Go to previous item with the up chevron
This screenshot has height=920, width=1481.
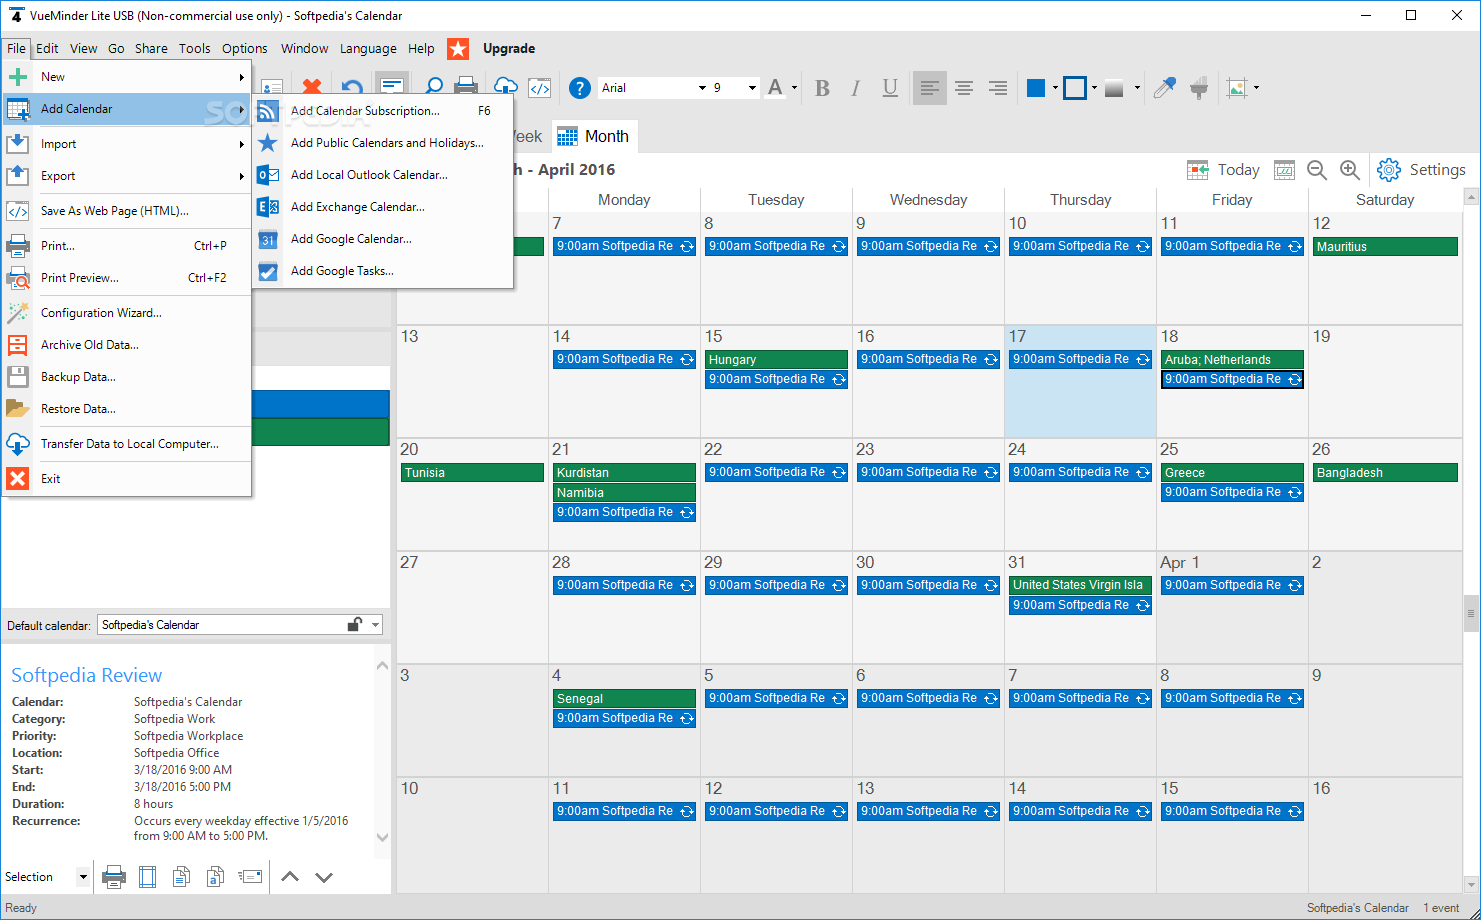(x=290, y=877)
